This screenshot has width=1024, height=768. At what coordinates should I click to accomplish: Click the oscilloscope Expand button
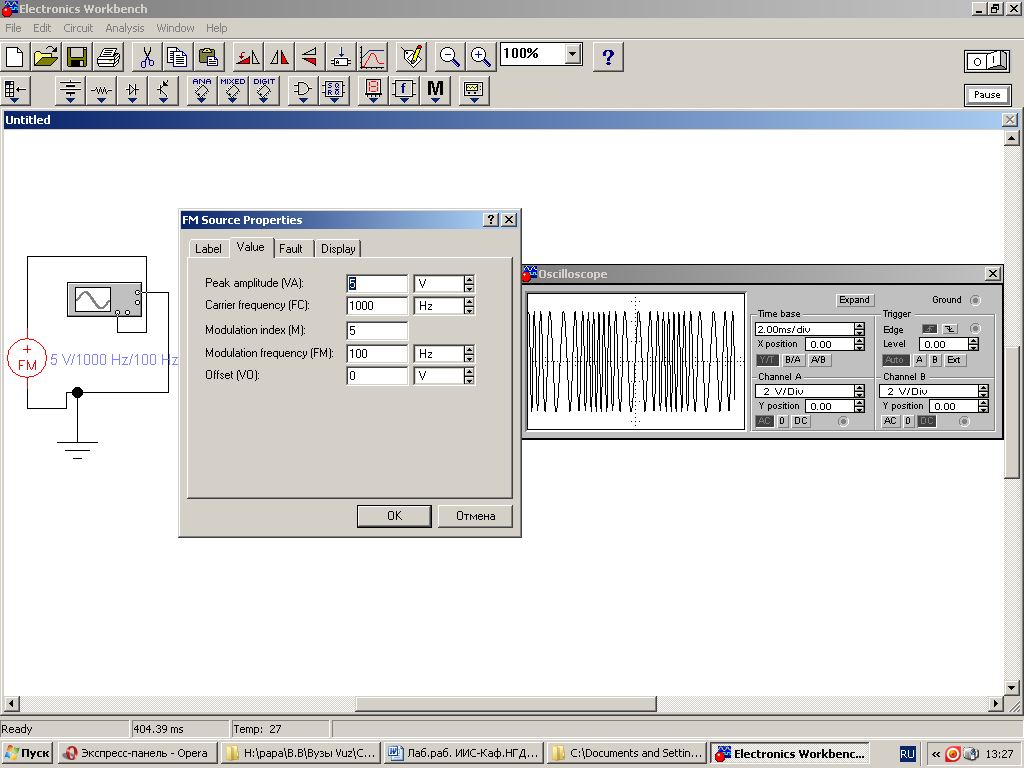click(x=854, y=300)
